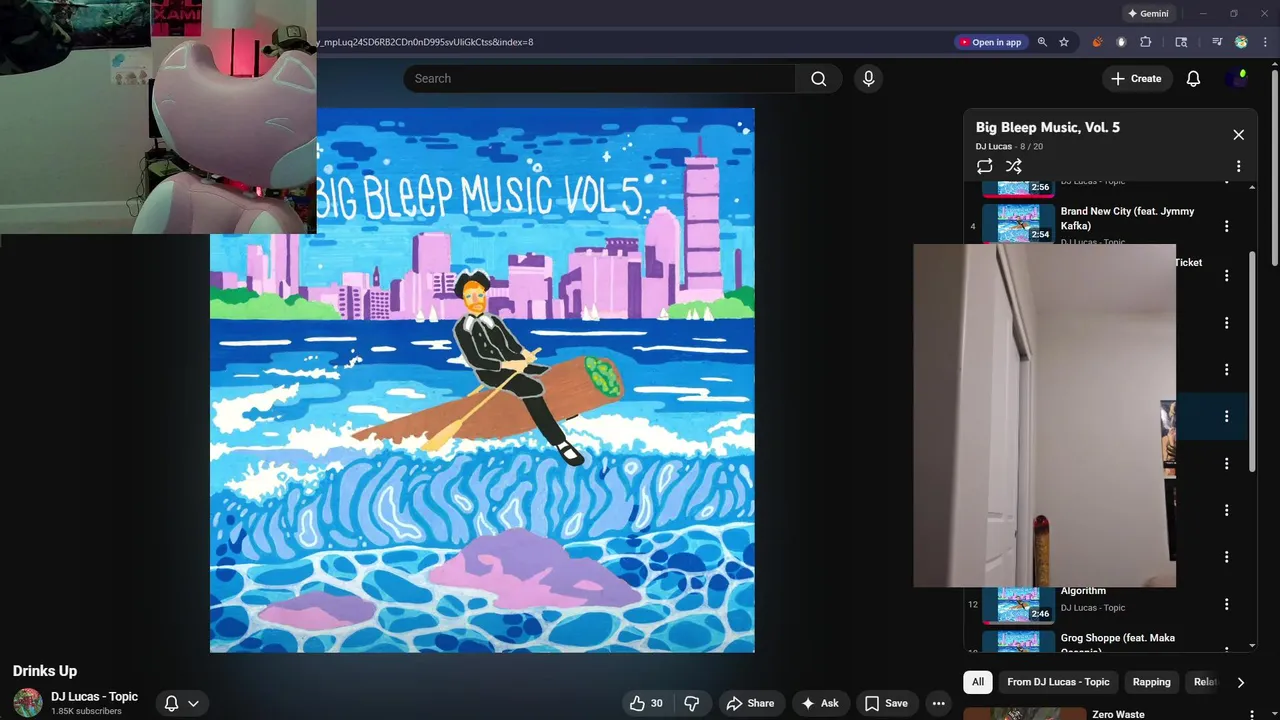The height and width of the screenshot is (720, 1280).
Task: Open YouTube notifications bell in header
Action: (1193, 79)
